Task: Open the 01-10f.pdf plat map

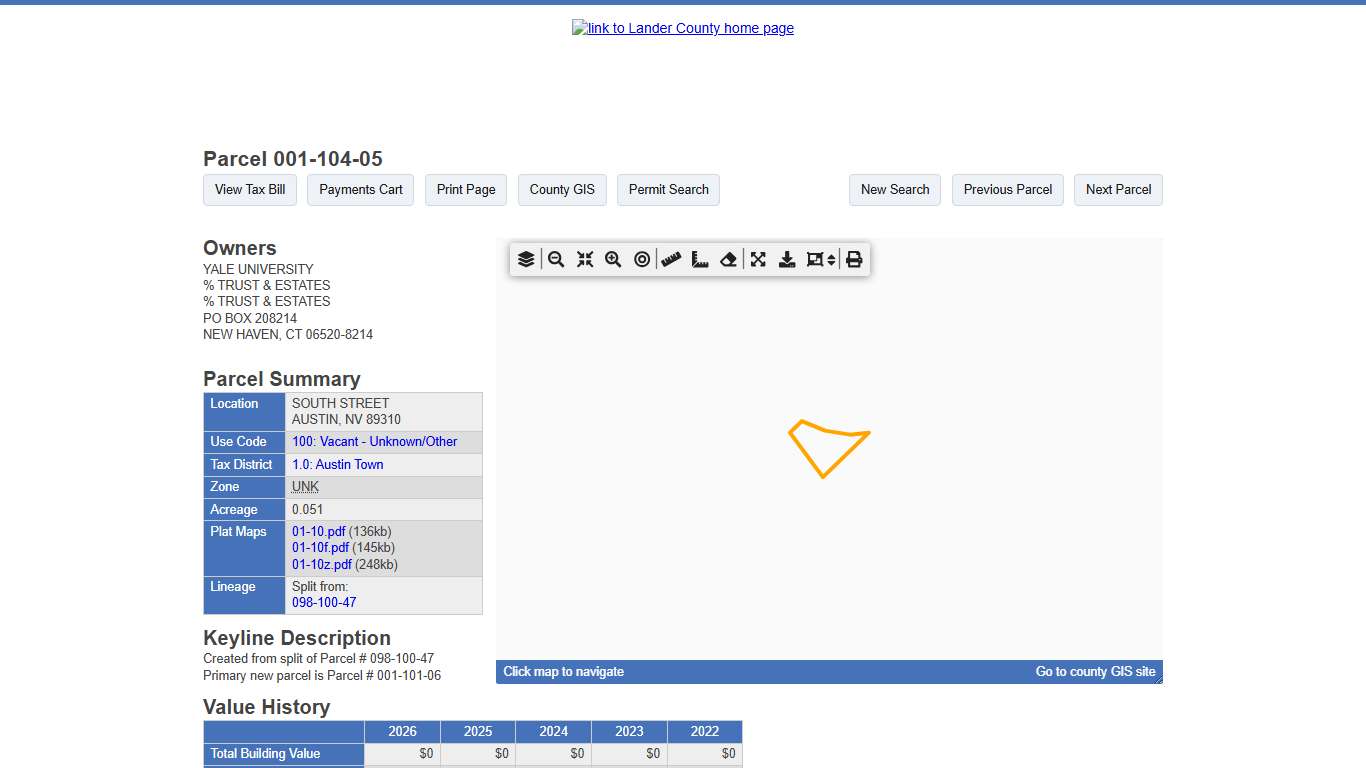Action: (x=320, y=548)
